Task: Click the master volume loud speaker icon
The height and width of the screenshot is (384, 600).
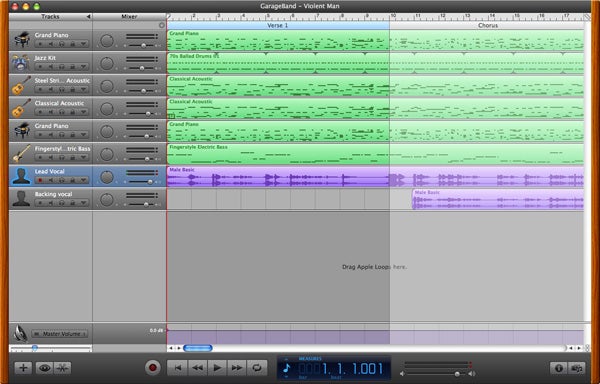Action: [x=472, y=374]
